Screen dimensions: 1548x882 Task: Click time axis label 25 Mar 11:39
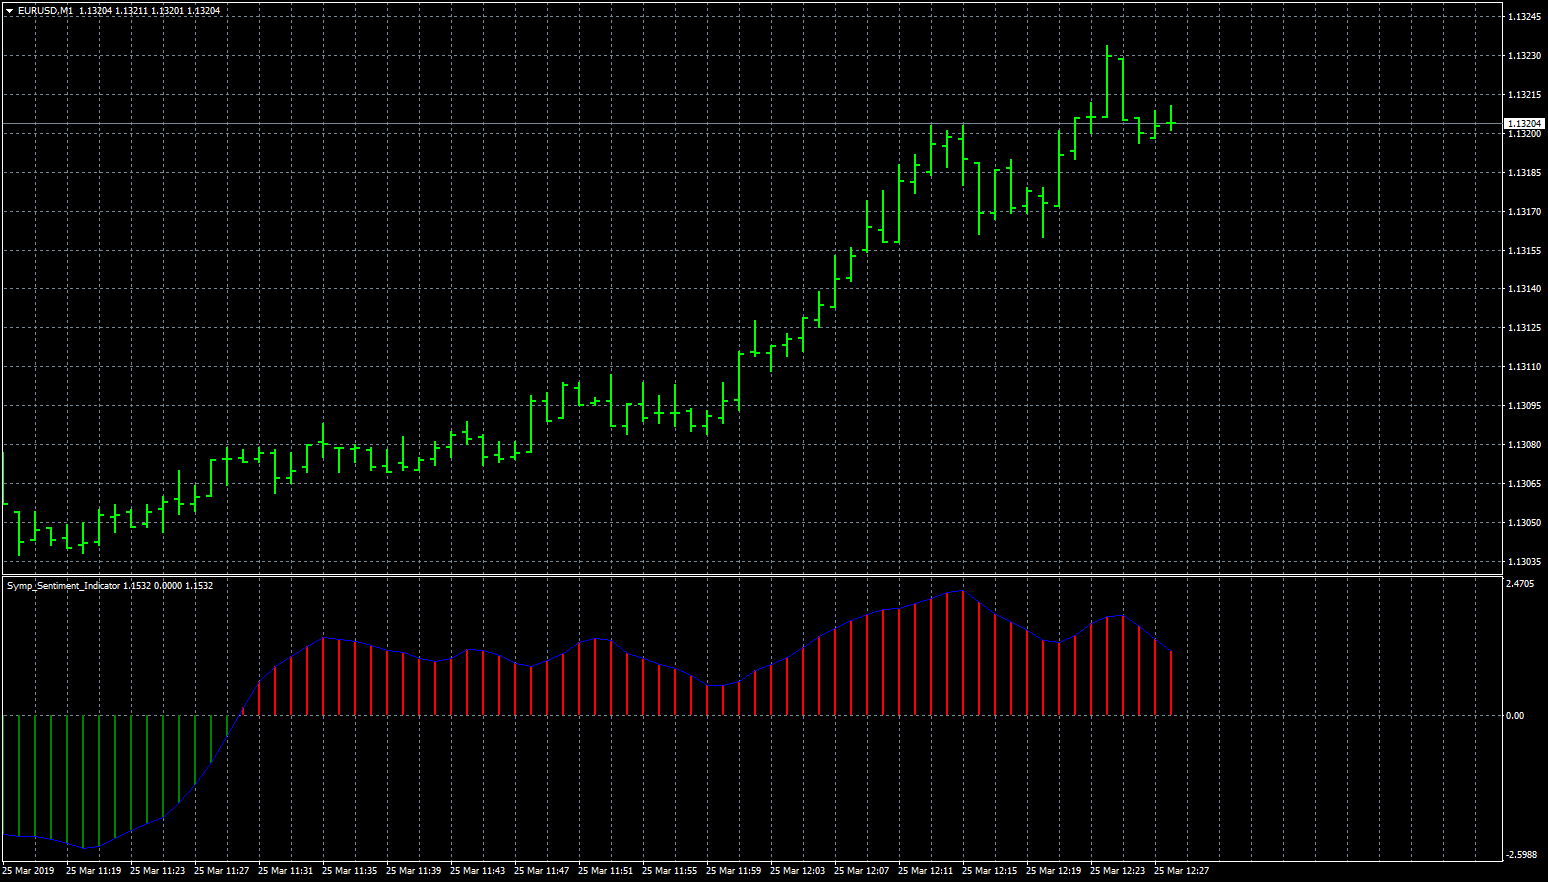tap(414, 871)
